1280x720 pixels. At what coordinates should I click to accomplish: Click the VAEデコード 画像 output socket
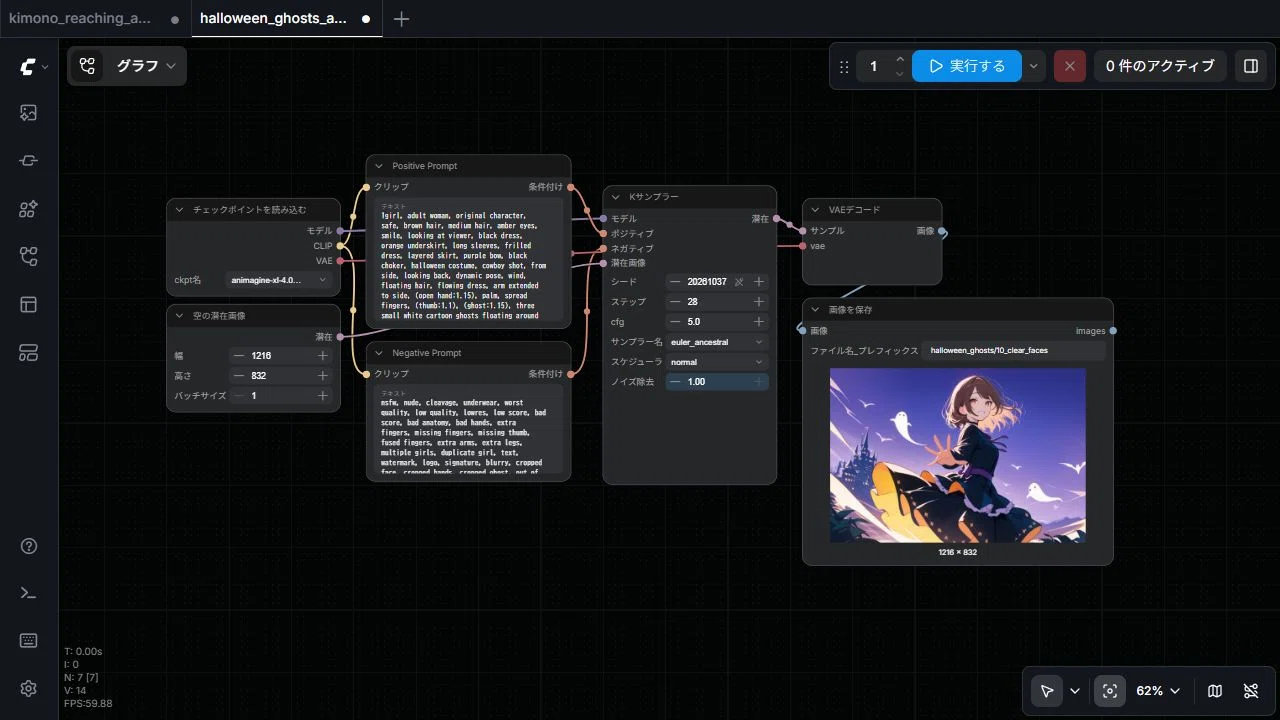pyautogui.click(x=941, y=231)
